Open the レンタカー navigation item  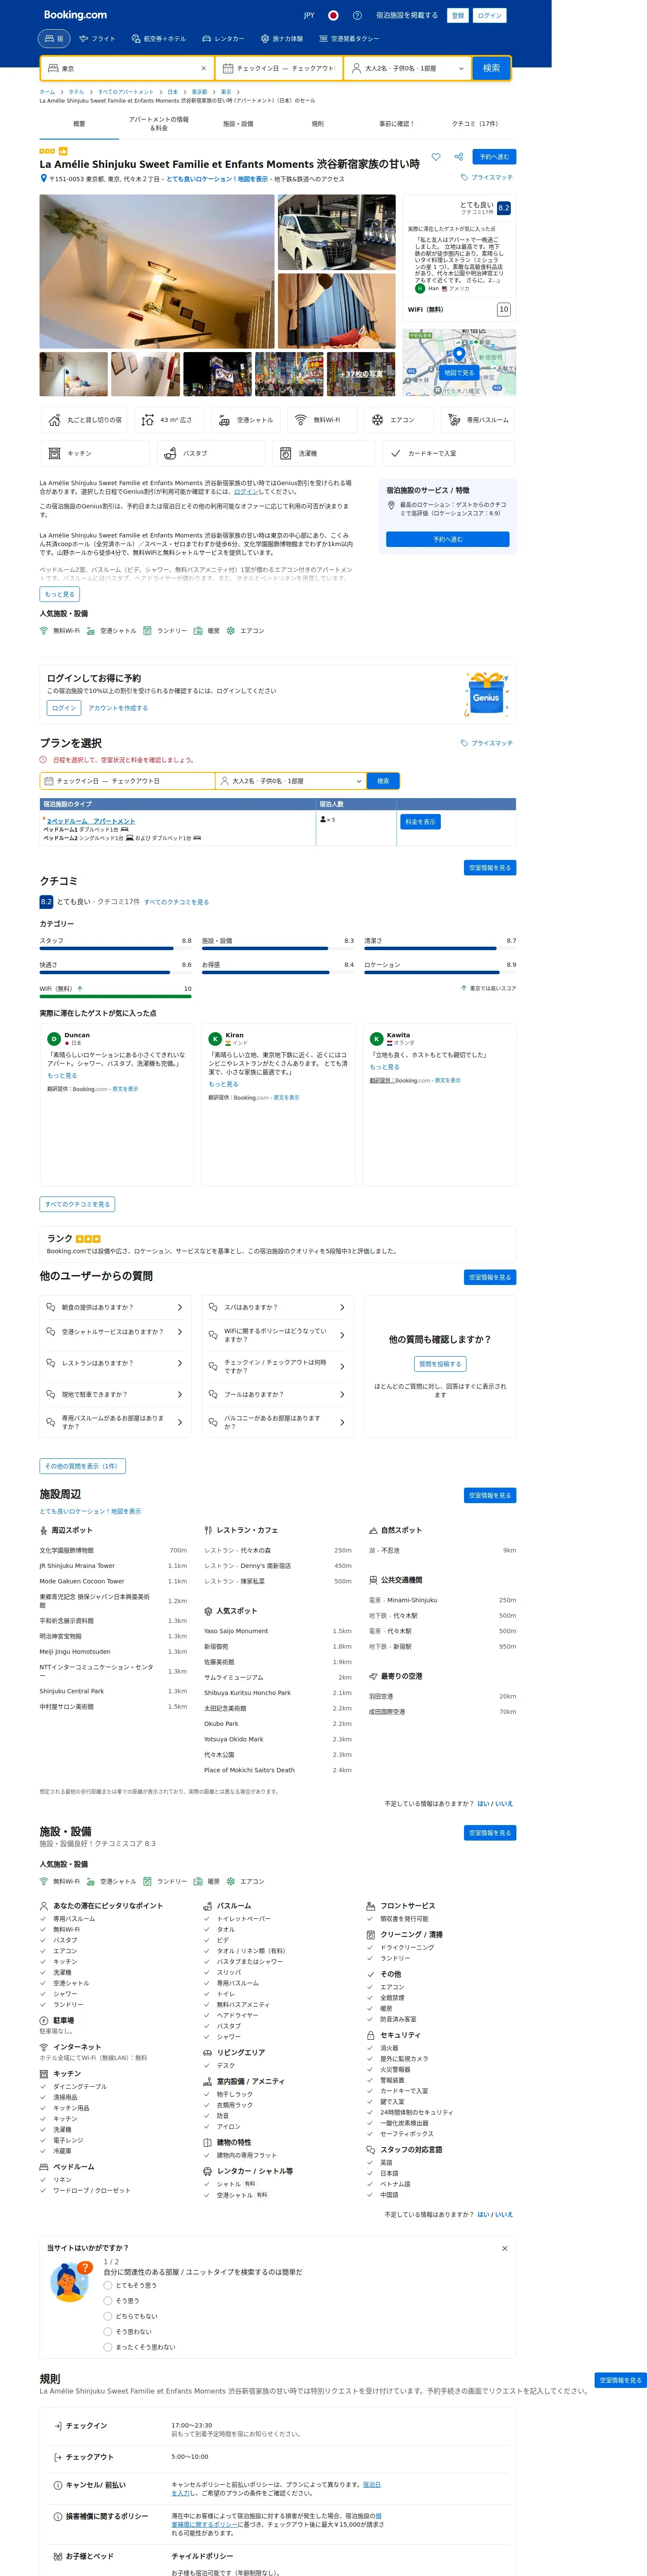223,39
